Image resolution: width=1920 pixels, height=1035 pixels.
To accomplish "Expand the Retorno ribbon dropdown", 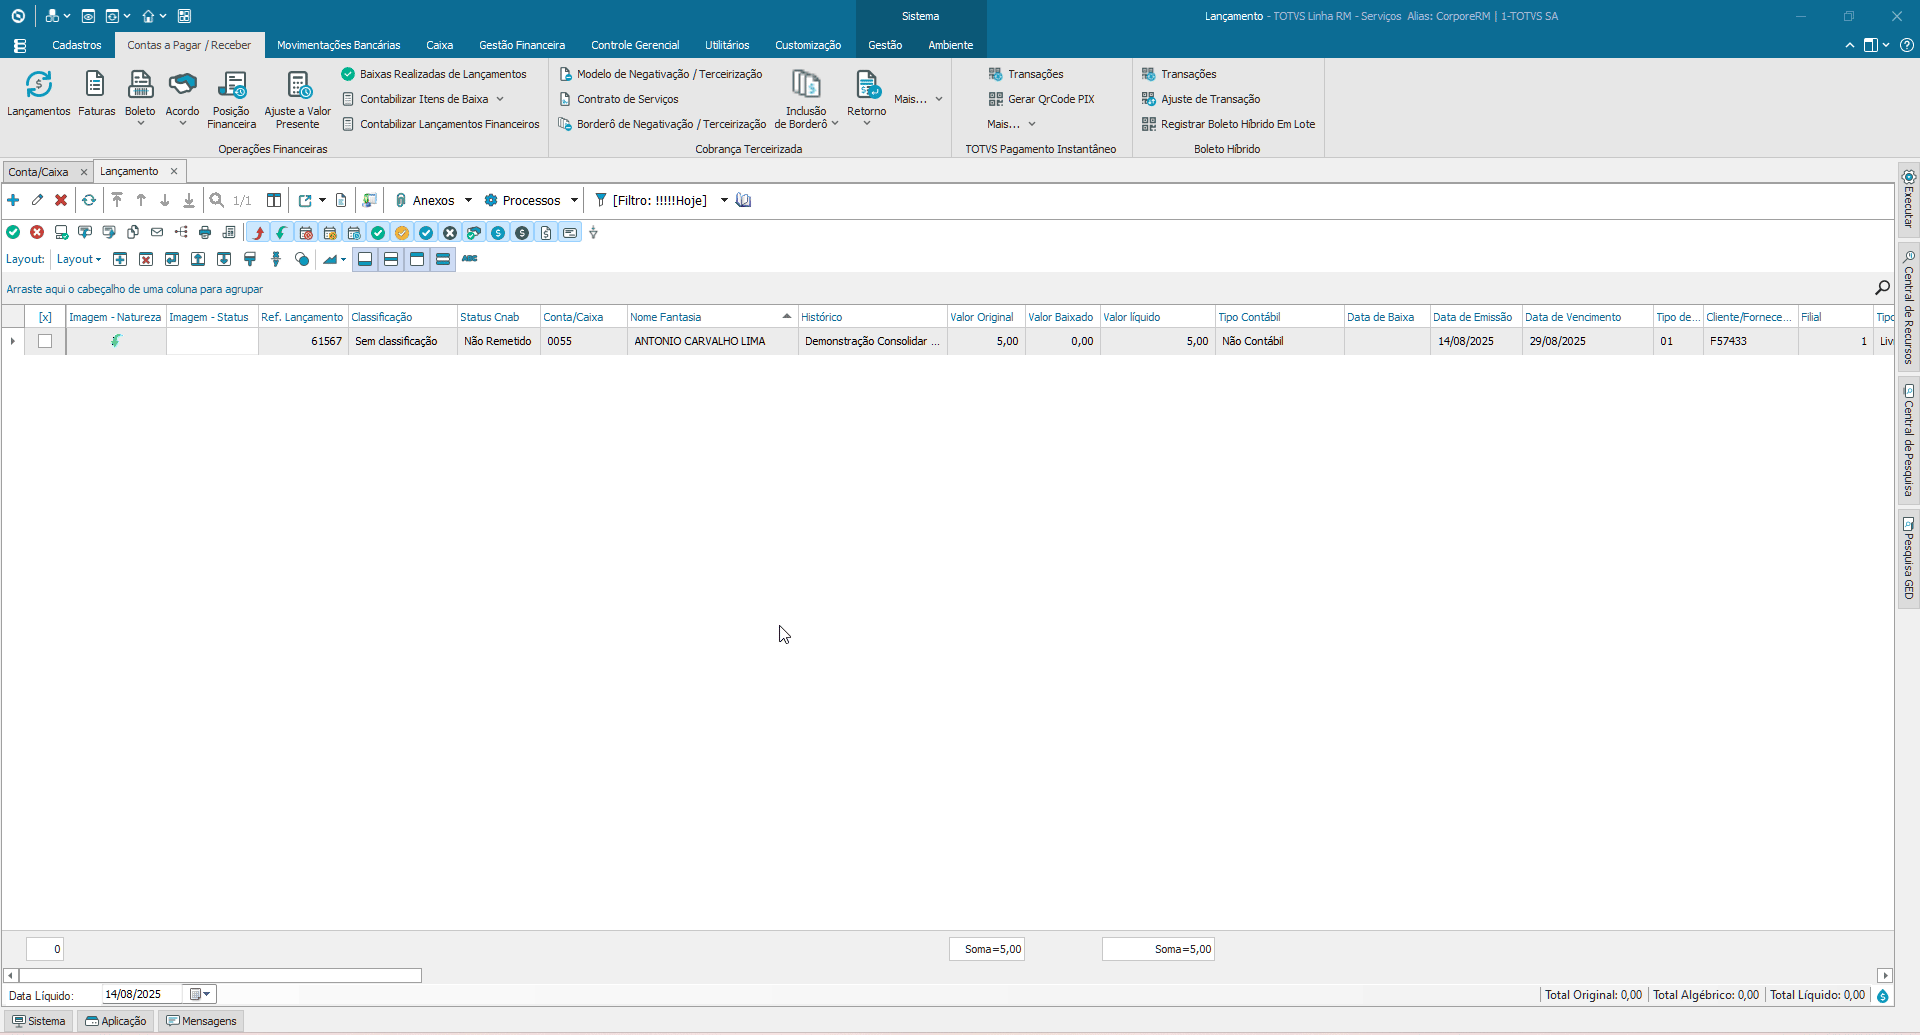I will click(x=866, y=123).
